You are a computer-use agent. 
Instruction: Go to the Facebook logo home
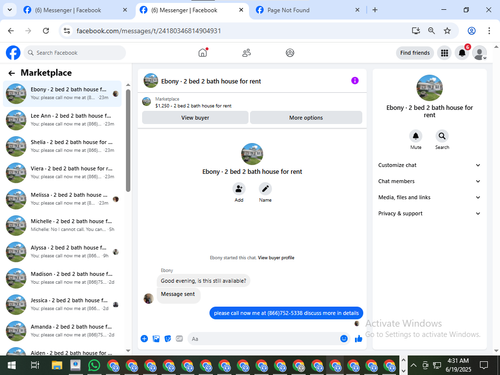[13, 53]
